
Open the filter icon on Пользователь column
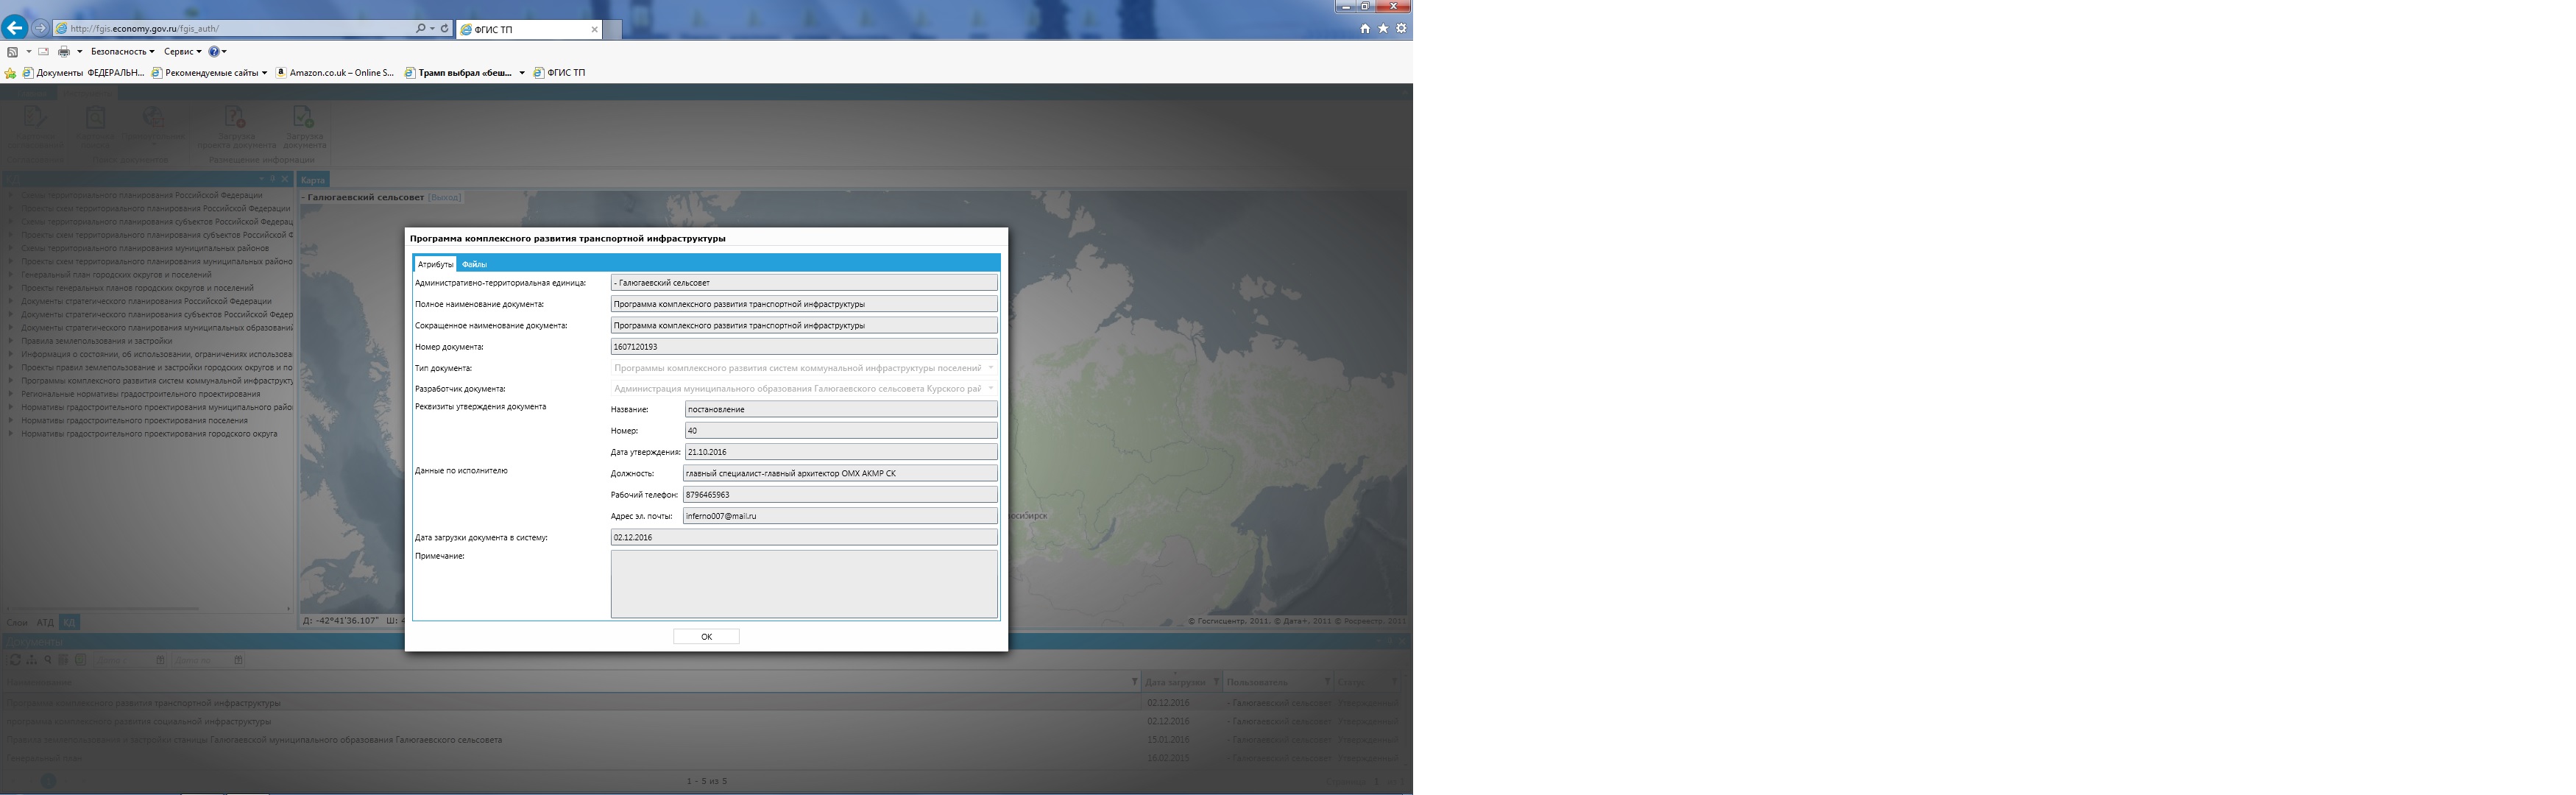tap(1327, 682)
